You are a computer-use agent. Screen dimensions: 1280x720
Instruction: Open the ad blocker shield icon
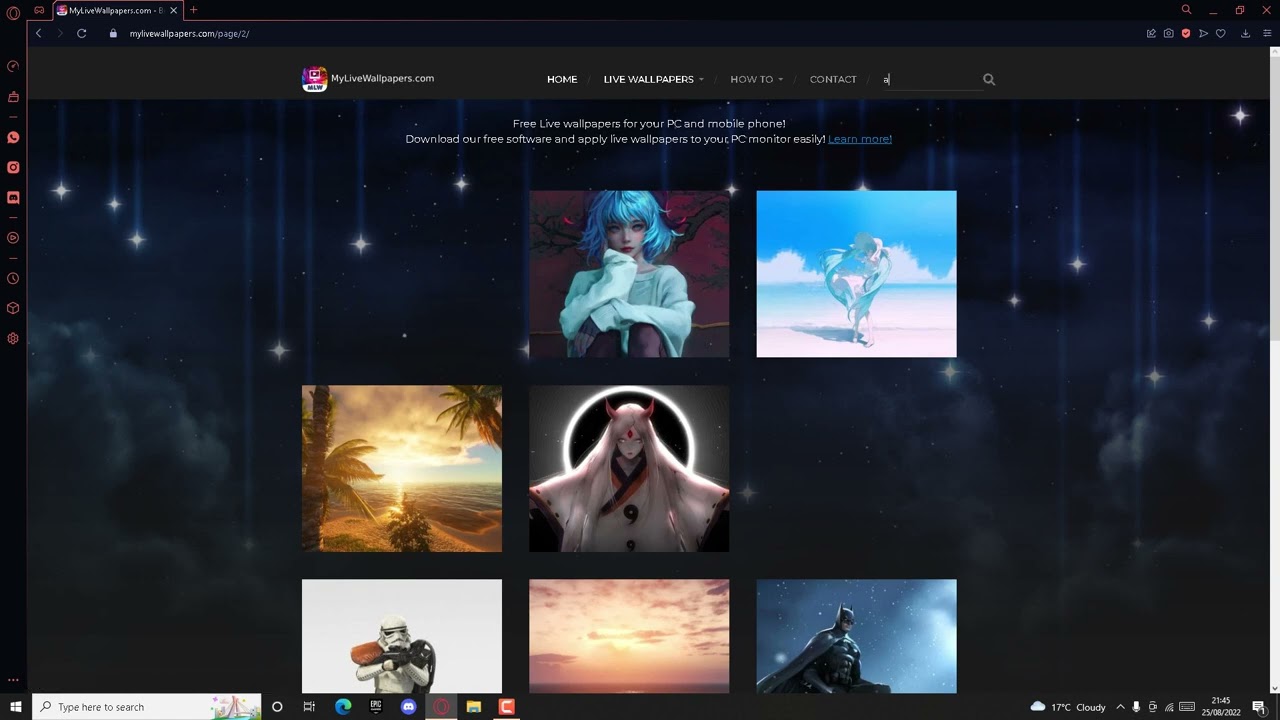tap(1186, 33)
